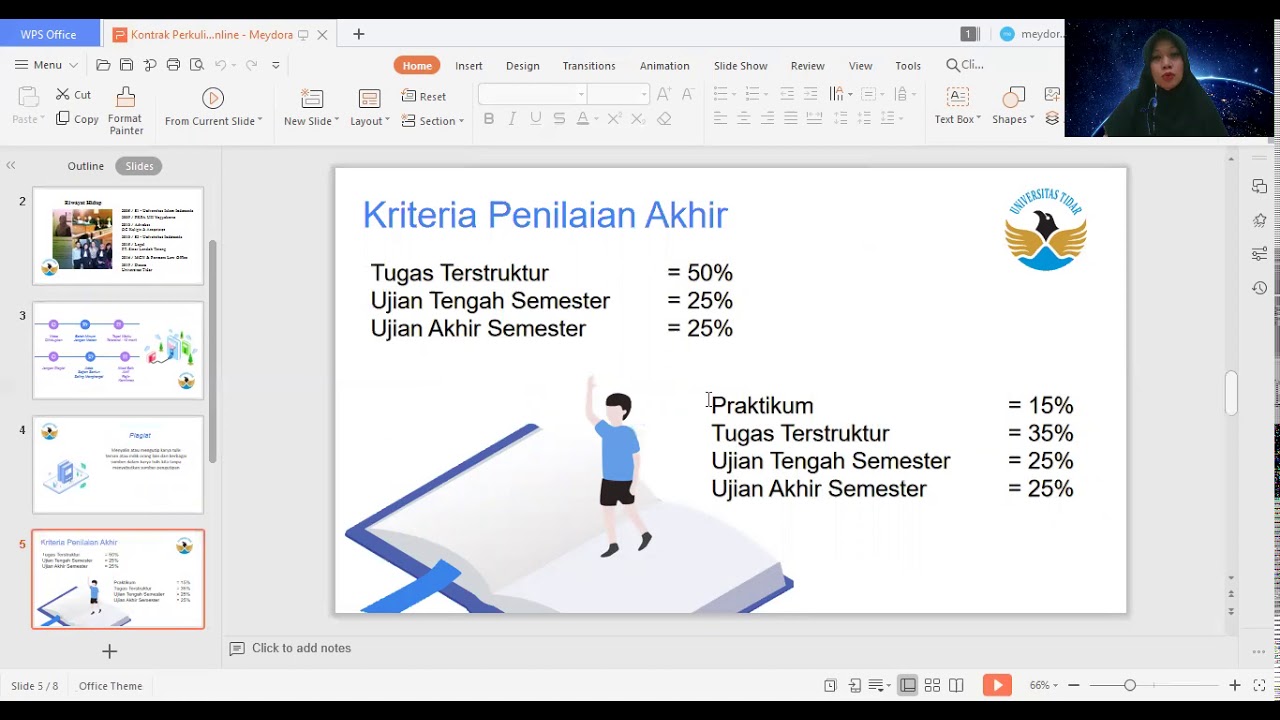This screenshot has width=1280, height=720.
Task: Redo the last action
Action: click(x=251, y=65)
